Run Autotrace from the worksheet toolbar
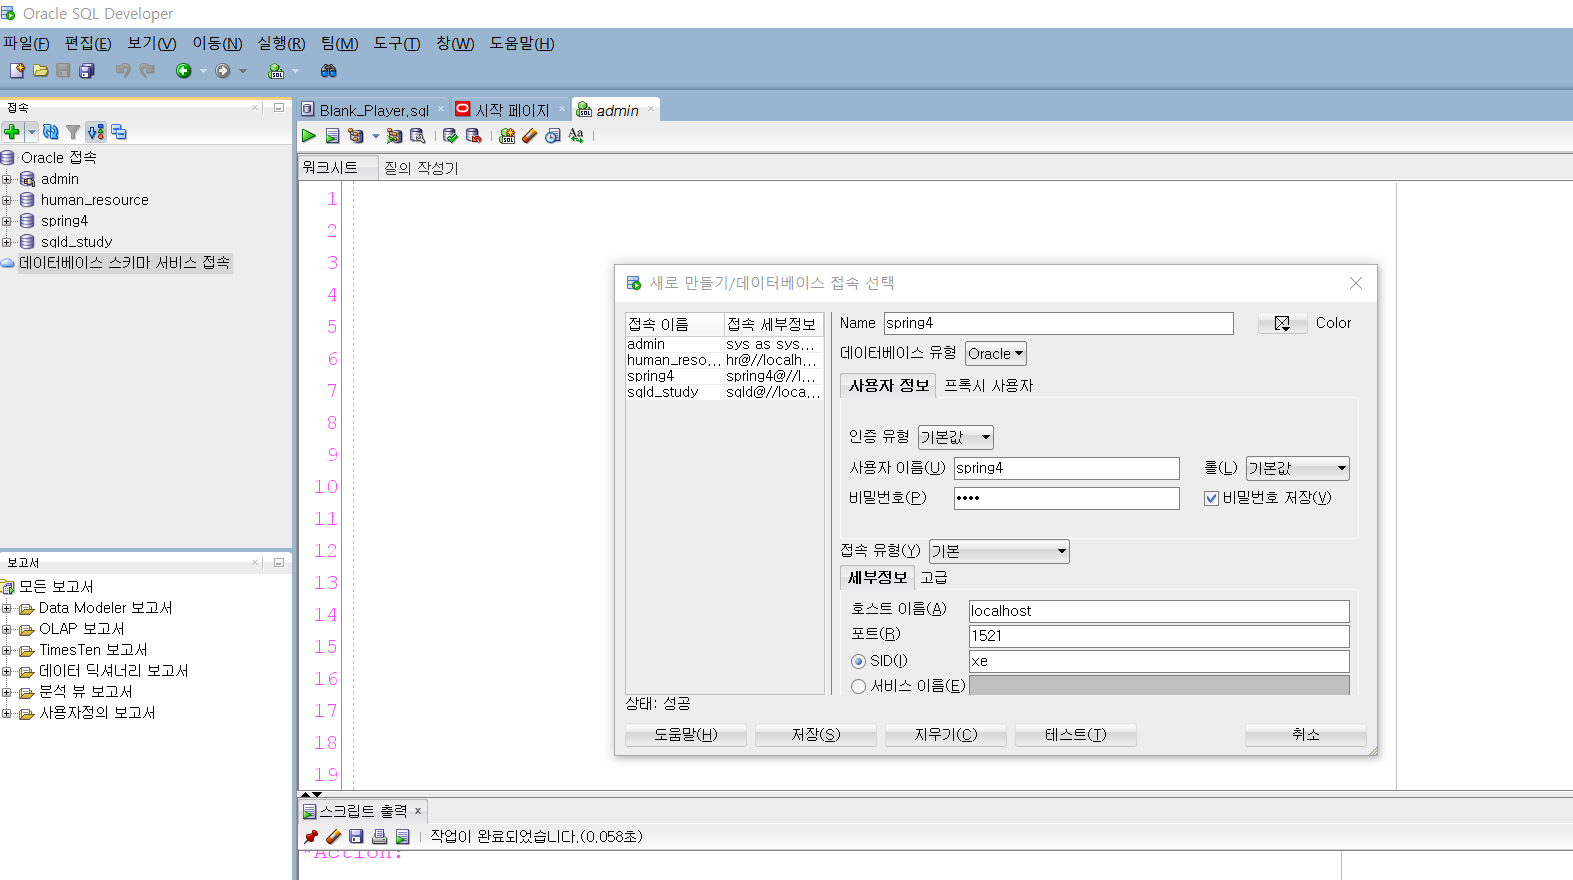1573x880 pixels. coord(394,136)
